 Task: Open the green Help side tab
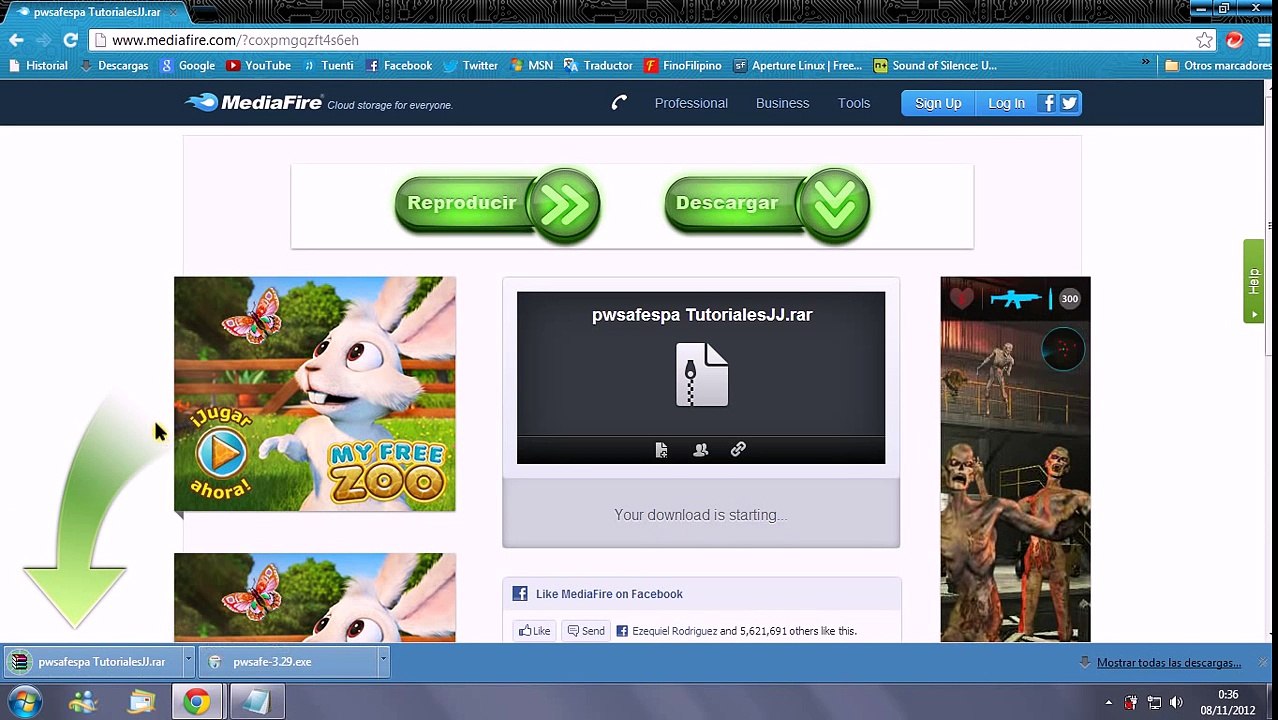pos(1253,281)
